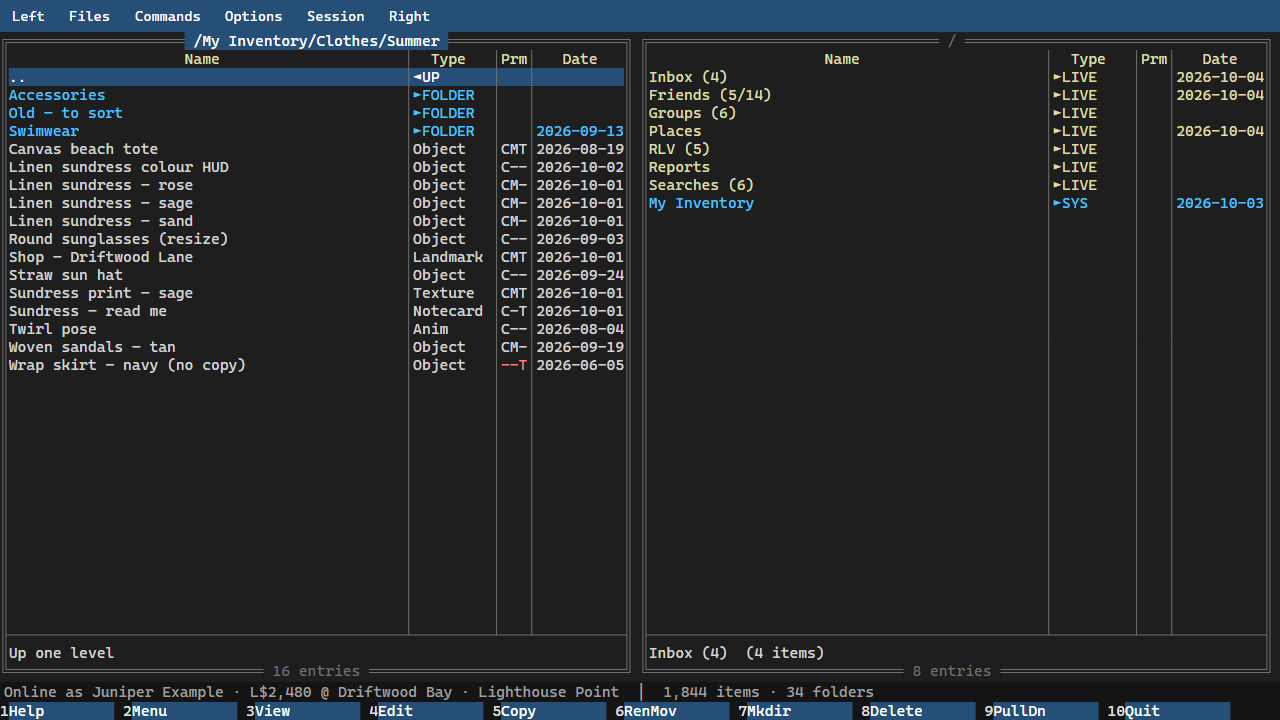Click the 8Delete function key

pyautogui.click(x=918, y=711)
